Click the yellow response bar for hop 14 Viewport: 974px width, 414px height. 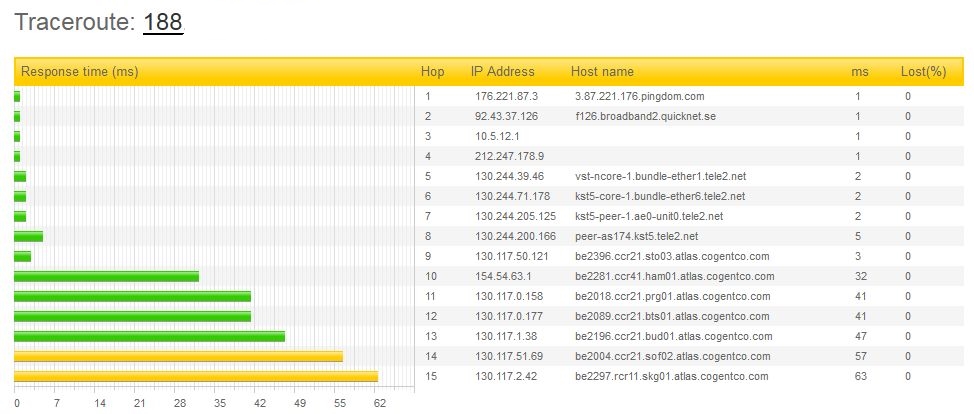(178, 356)
